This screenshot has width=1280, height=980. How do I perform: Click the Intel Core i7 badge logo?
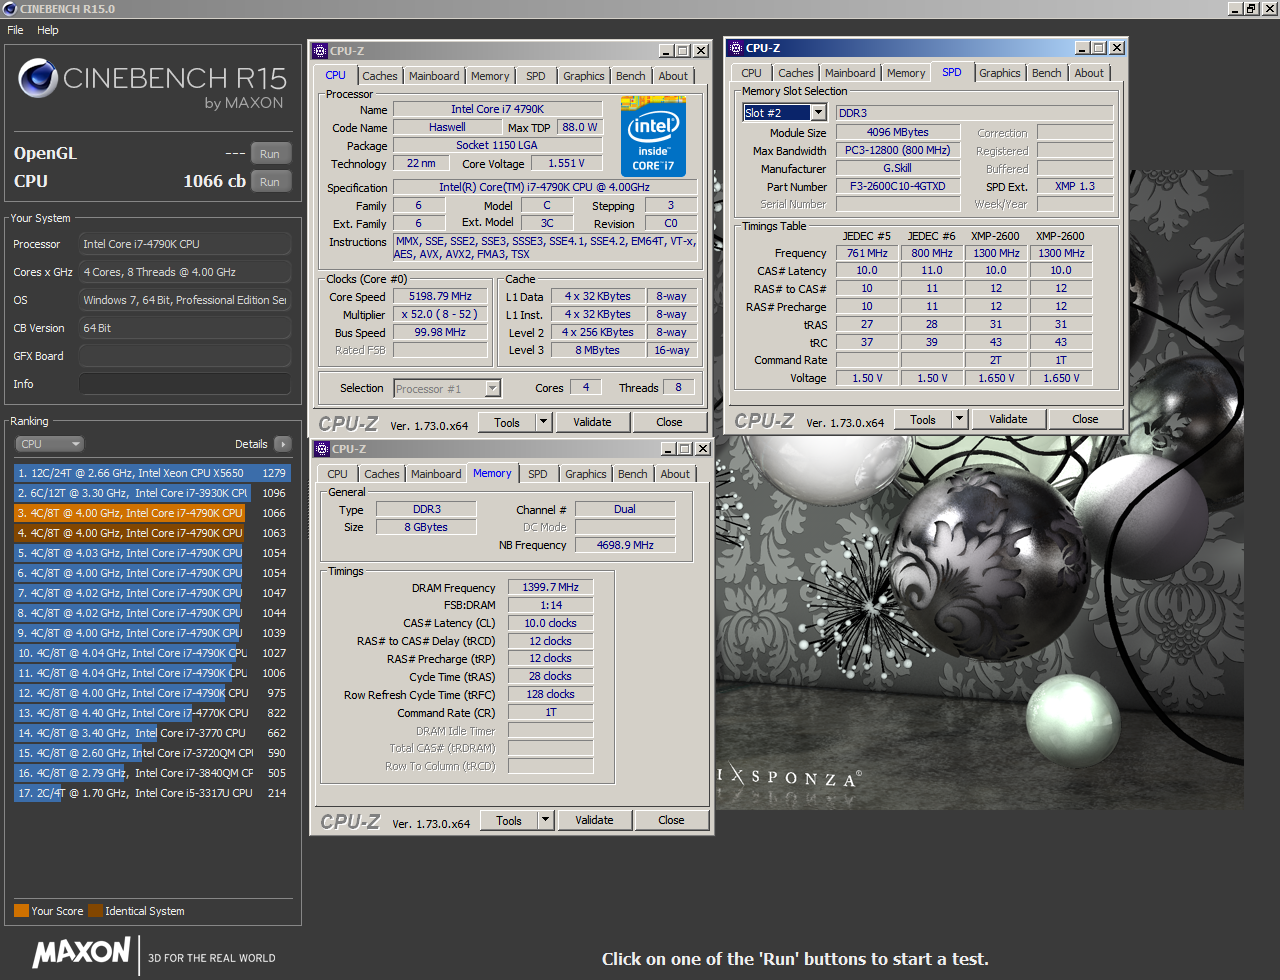point(653,136)
